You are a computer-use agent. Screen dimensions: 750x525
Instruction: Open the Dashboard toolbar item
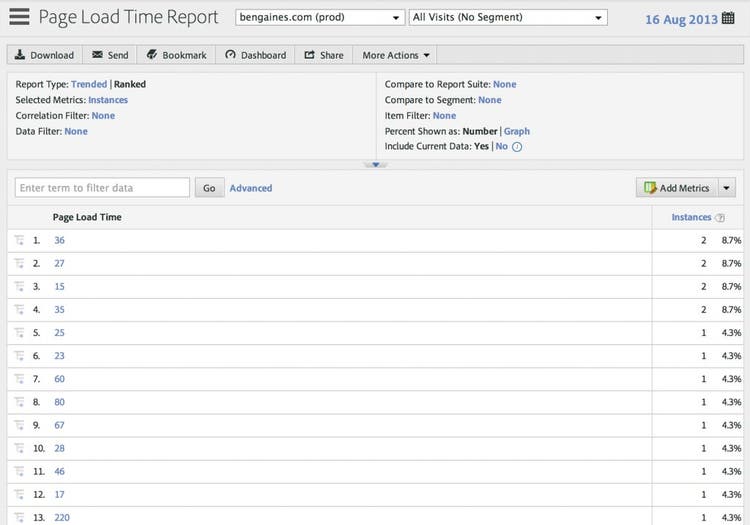tap(255, 55)
